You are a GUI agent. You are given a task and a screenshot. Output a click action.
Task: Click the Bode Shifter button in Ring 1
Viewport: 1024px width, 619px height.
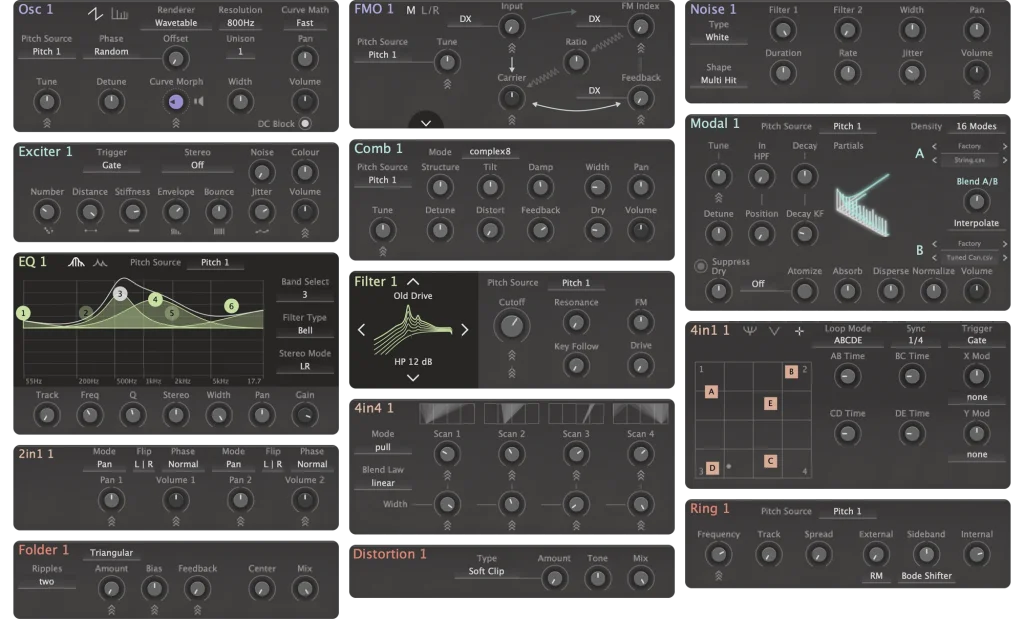tap(926, 576)
